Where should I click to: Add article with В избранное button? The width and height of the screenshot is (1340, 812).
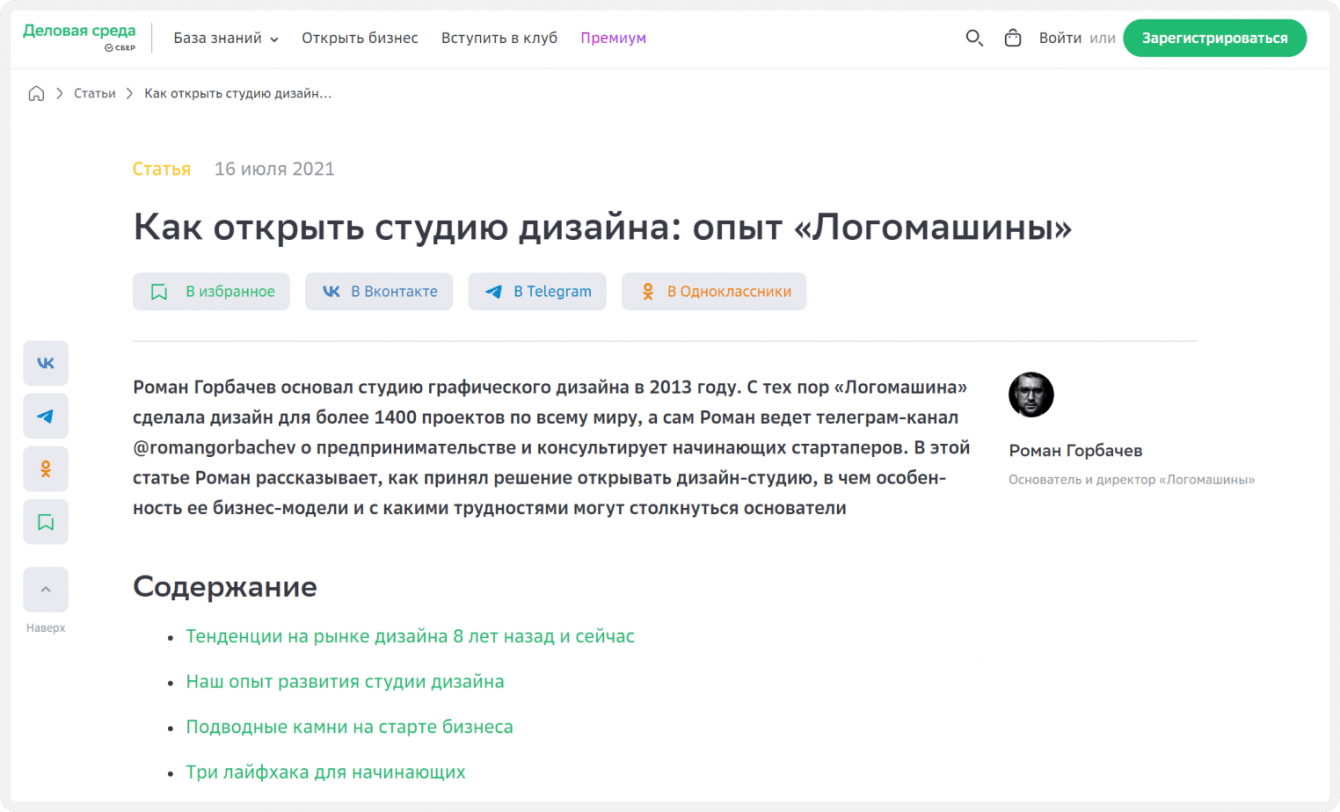coord(211,292)
